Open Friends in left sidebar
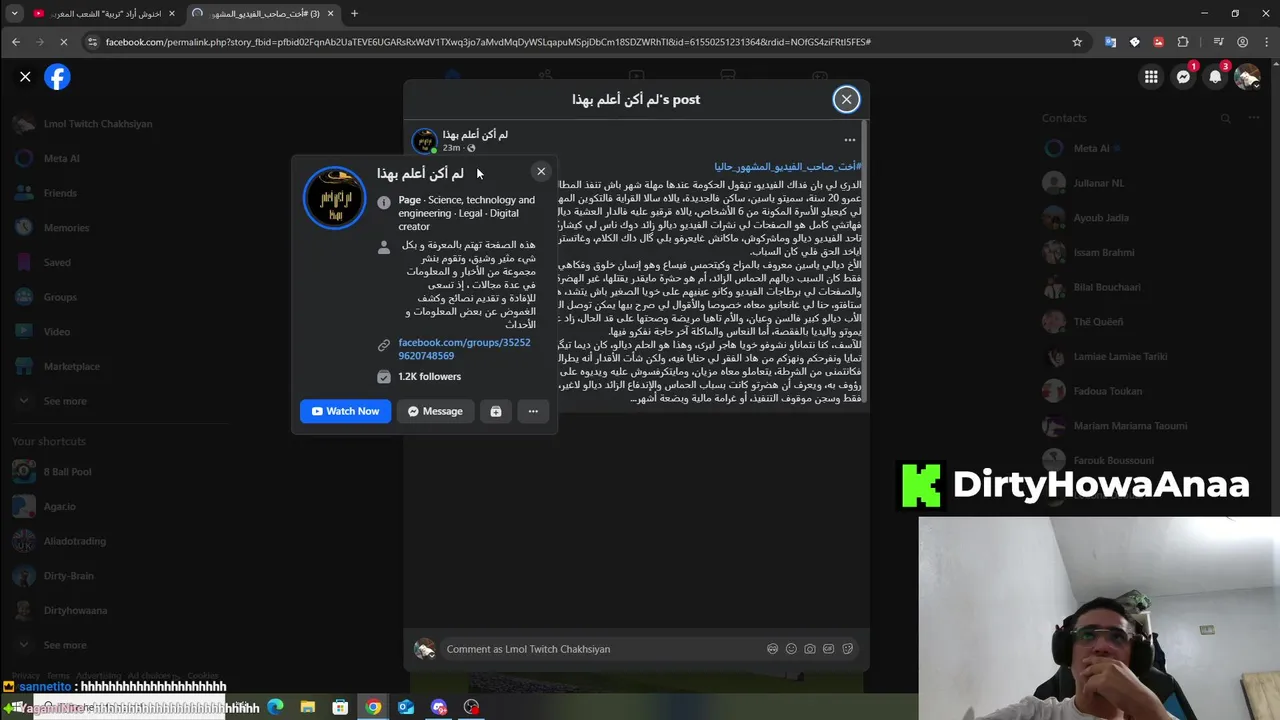This screenshot has width=1280, height=720. coord(60,193)
